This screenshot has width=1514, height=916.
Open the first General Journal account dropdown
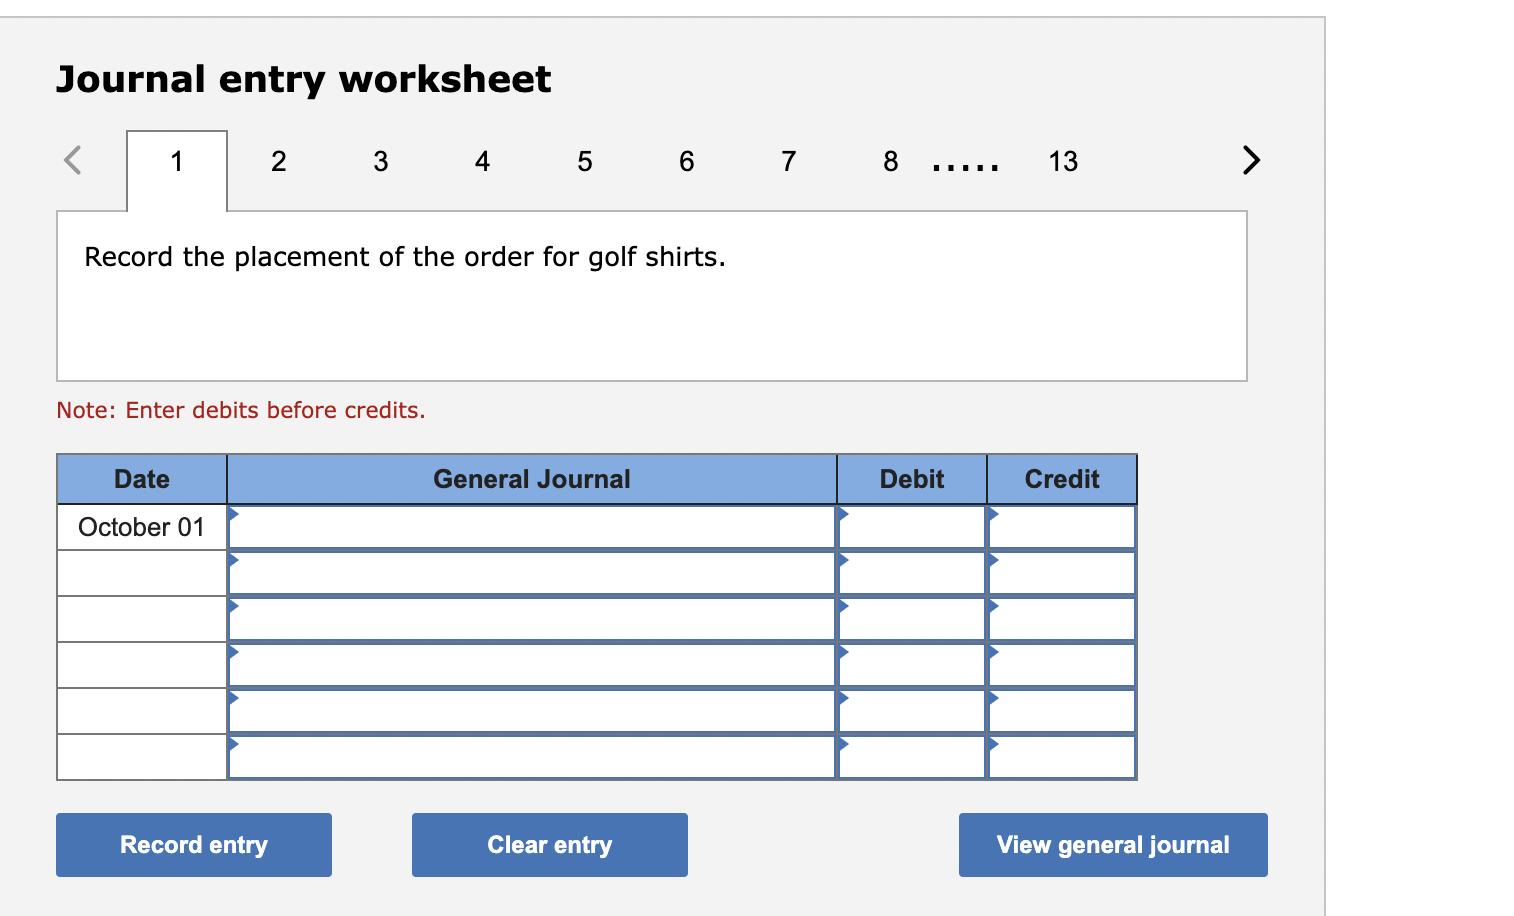click(235, 515)
